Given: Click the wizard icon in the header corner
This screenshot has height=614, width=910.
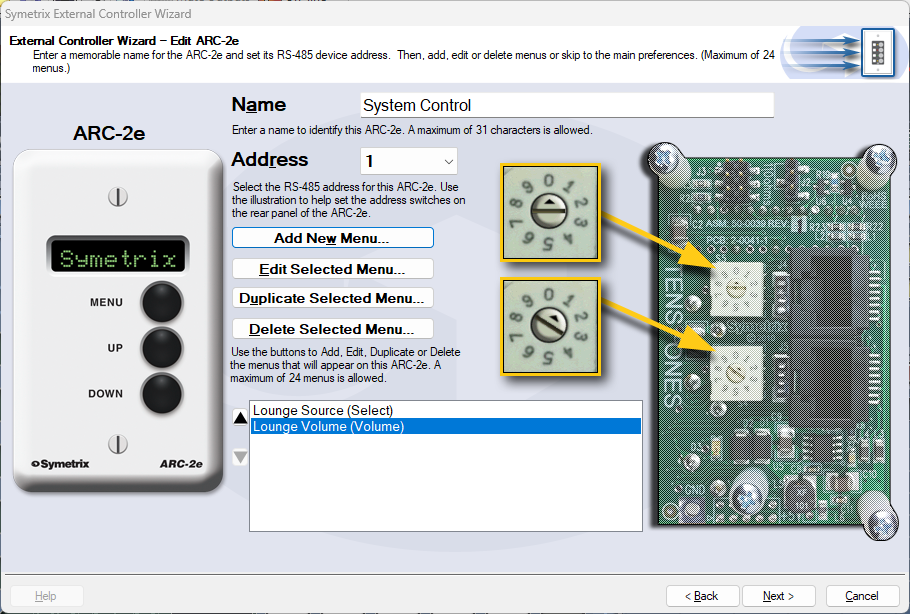Looking at the screenshot, I should 876,52.
